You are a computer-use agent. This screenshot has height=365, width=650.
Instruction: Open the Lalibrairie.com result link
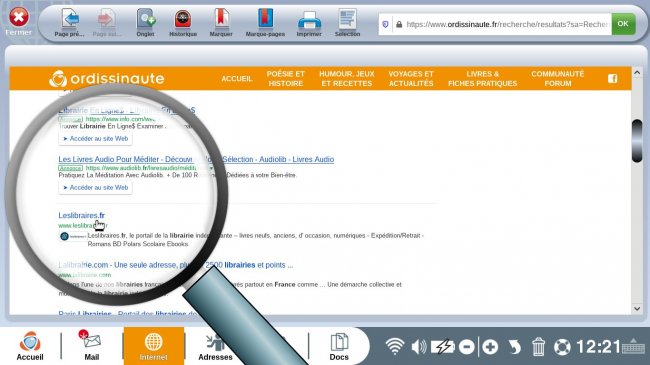coord(176,265)
